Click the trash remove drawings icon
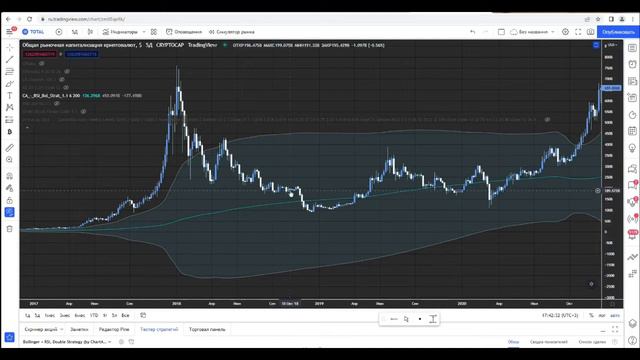The image size is (640, 360). click(9, 229)
